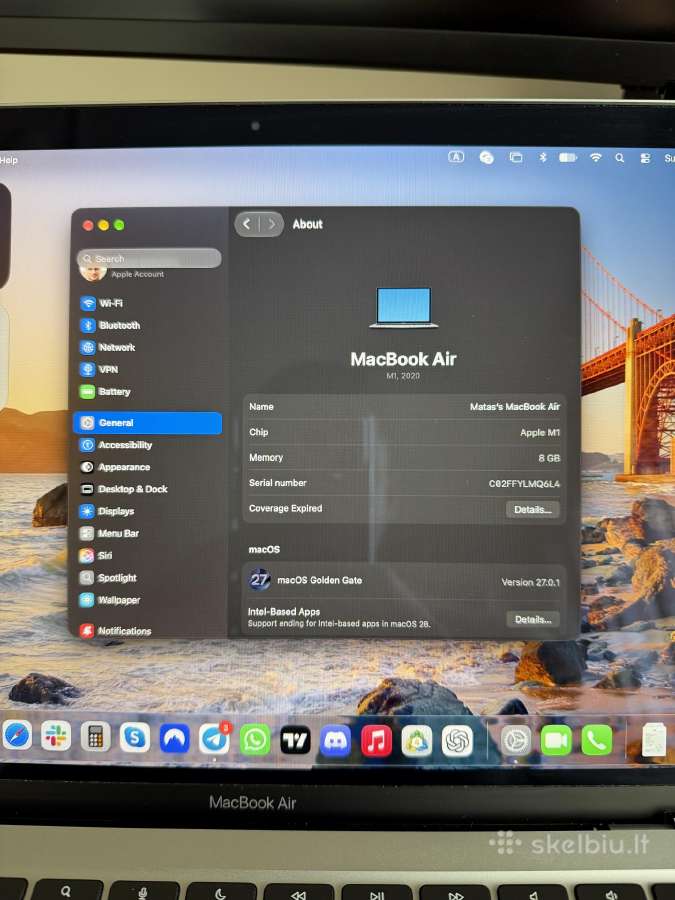
Task: Open Details for Coverage Expired
Action: (x=533, y=510)
